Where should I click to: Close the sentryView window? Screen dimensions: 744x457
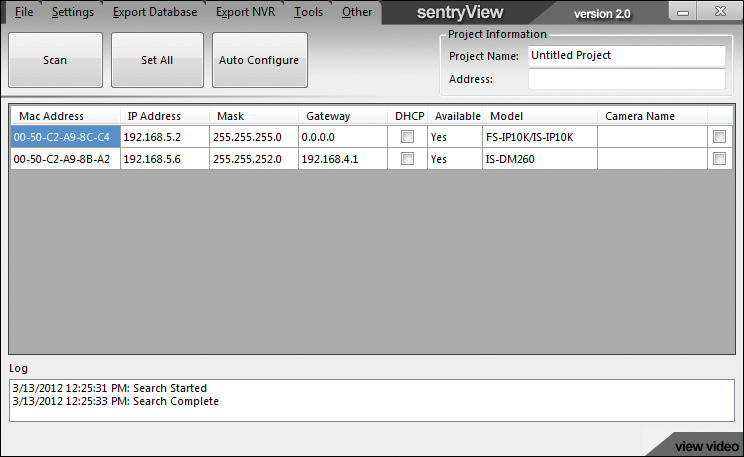click(720, 11)
